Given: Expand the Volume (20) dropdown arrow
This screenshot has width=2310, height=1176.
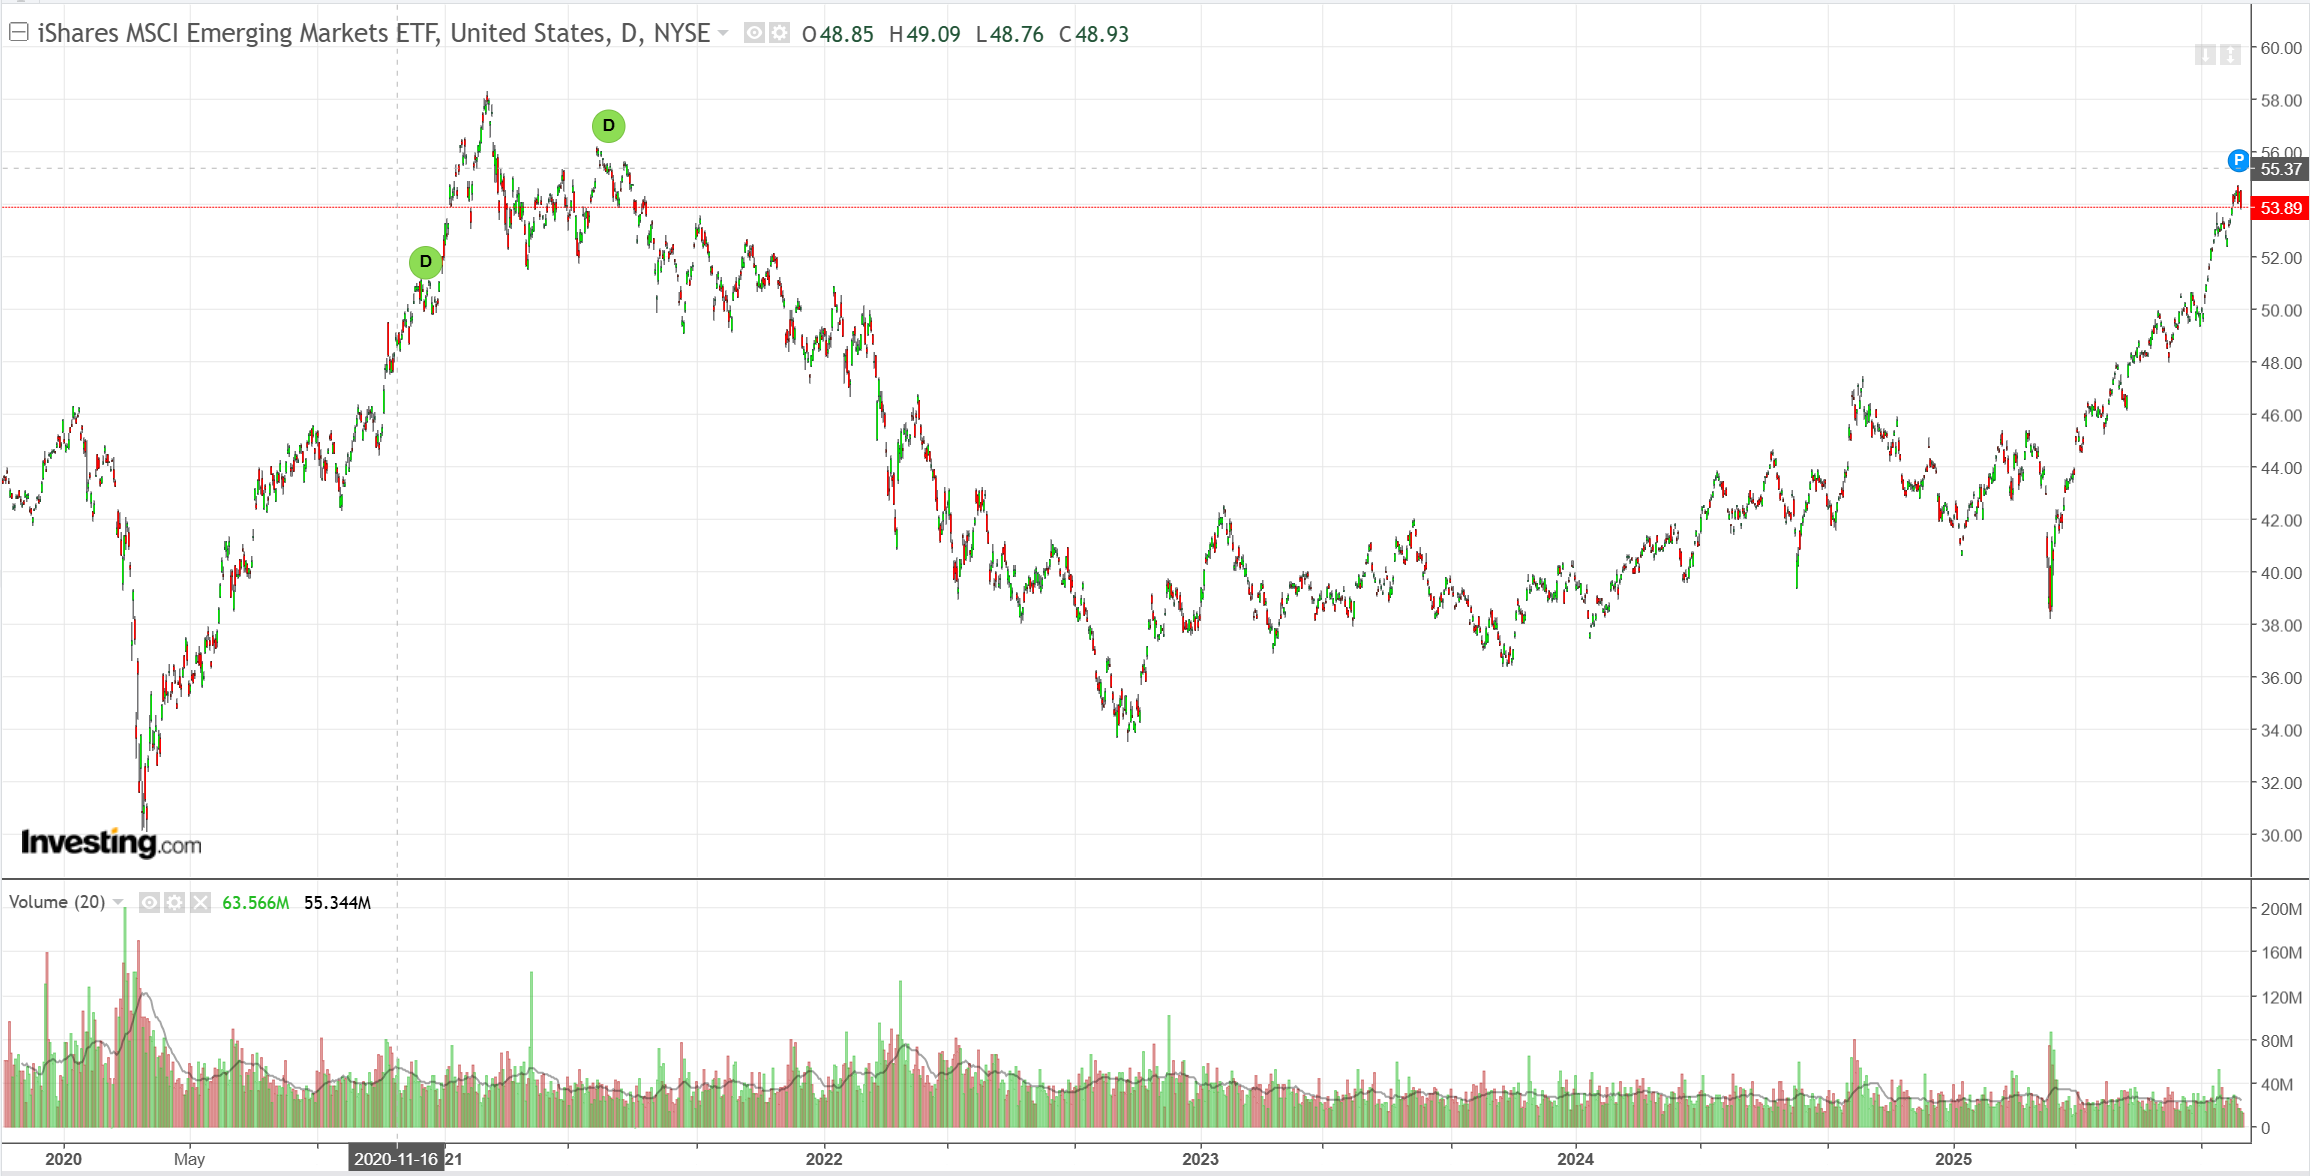Looking at the screenshot, I should point(118,902).
